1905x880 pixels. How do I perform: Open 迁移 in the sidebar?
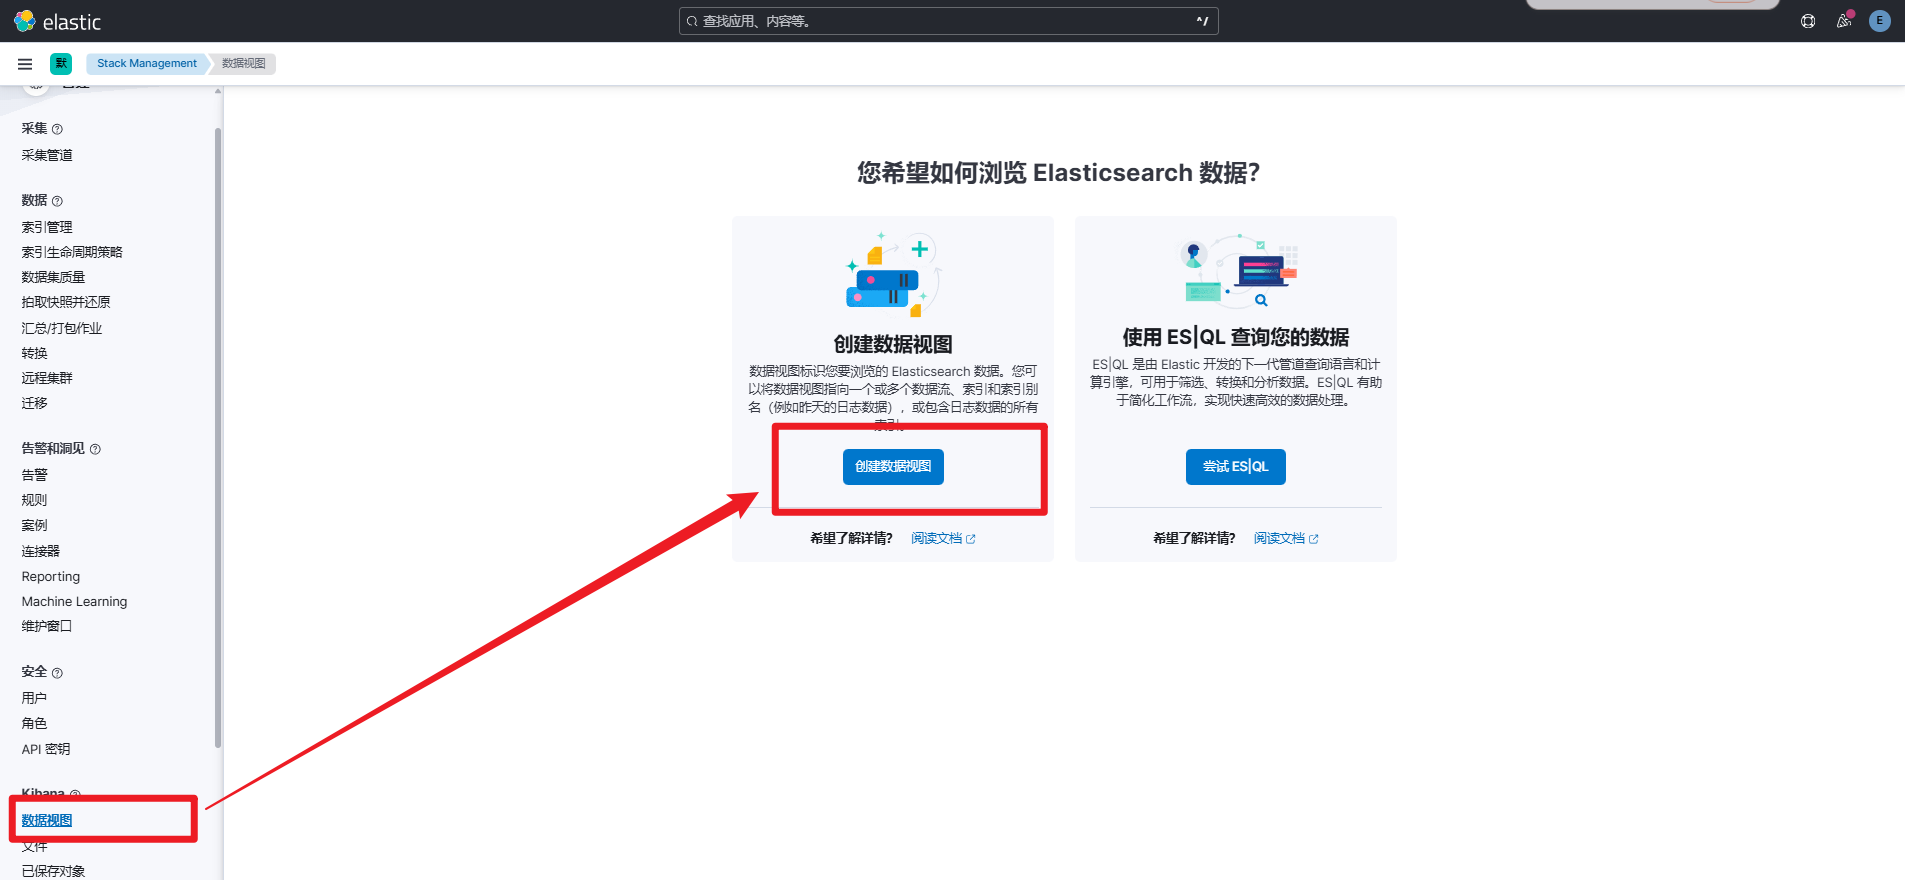click(x=34, y=403)
